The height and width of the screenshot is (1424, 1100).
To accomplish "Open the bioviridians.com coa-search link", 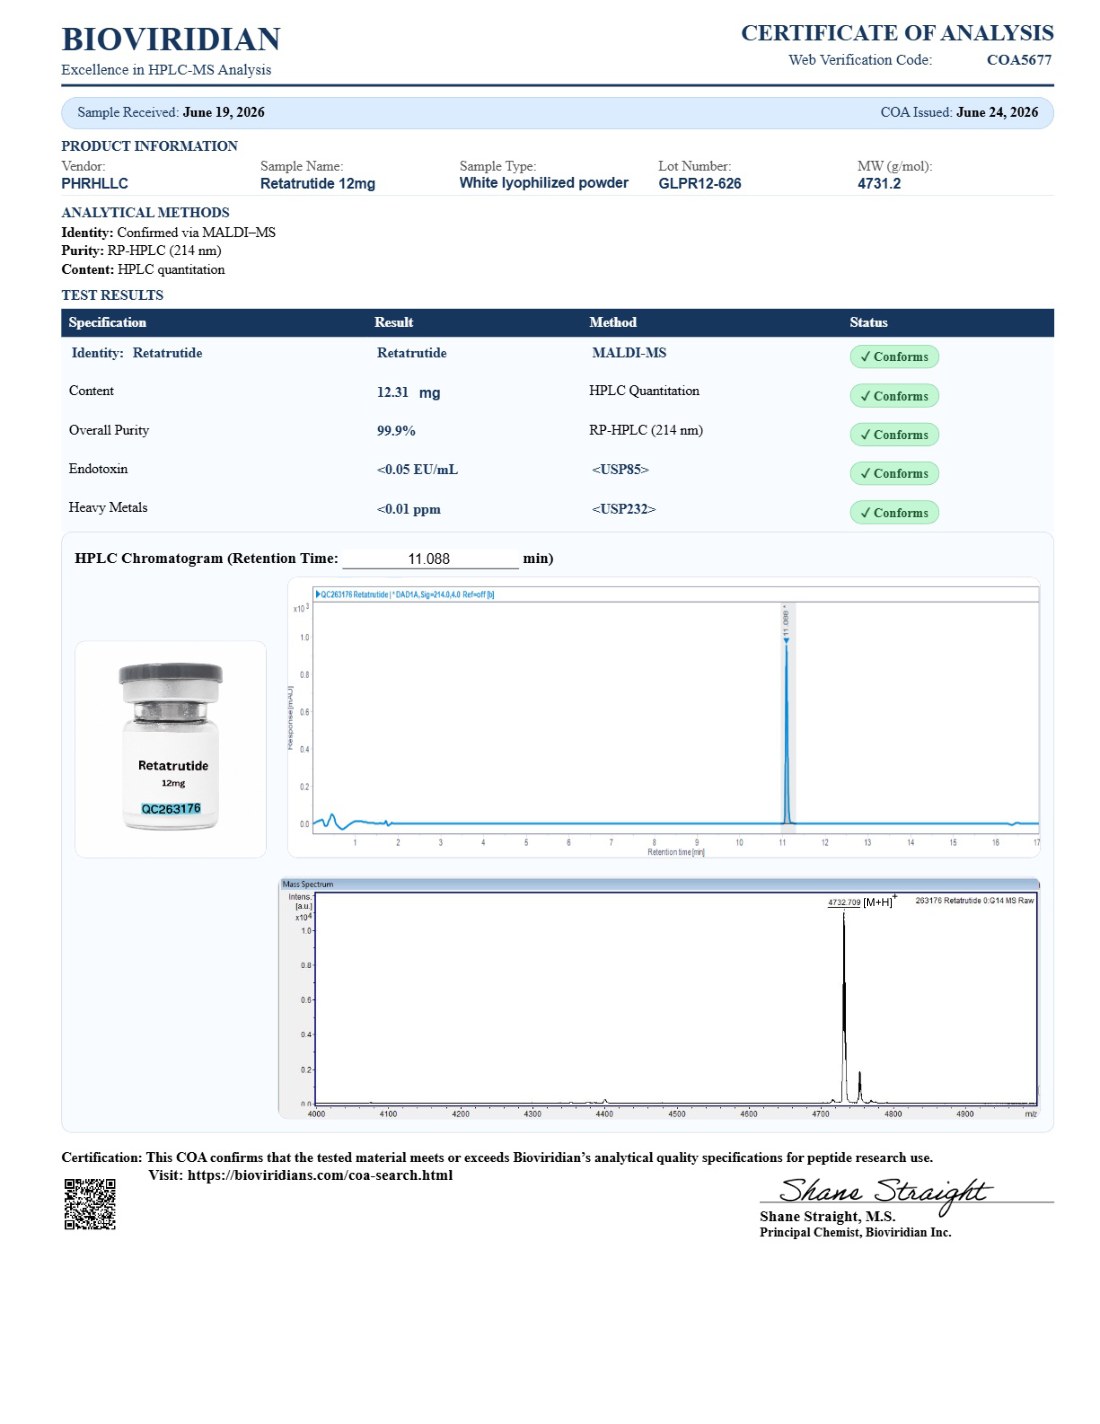I will pos(320,1175).
